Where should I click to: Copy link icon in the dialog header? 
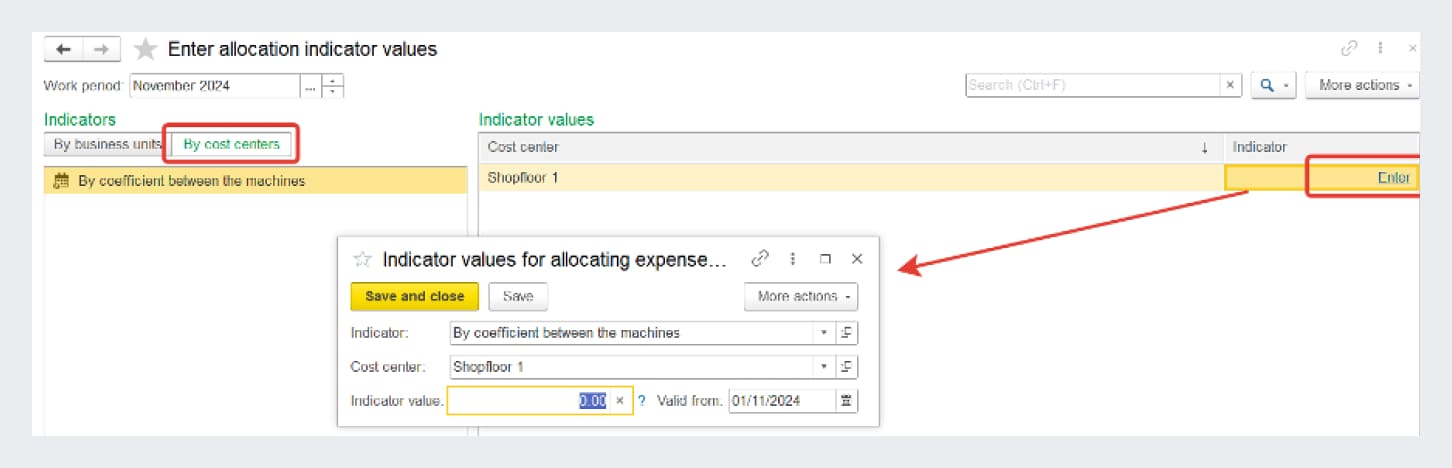pos(760,259)
